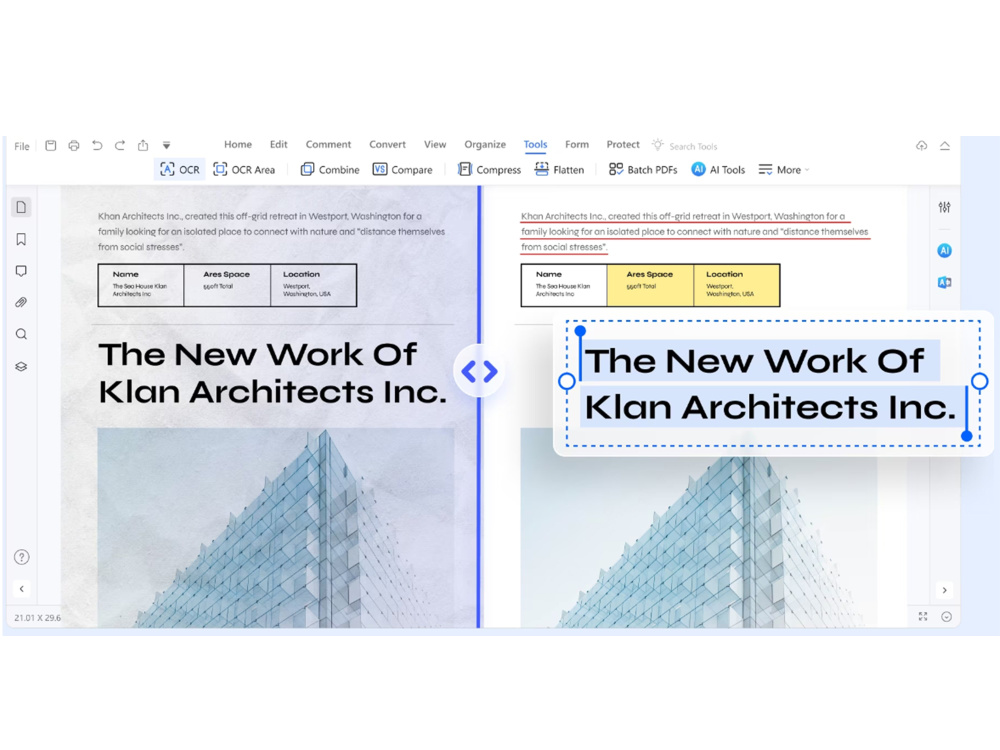Click the Save icon in top toolbar

(50, 145)
